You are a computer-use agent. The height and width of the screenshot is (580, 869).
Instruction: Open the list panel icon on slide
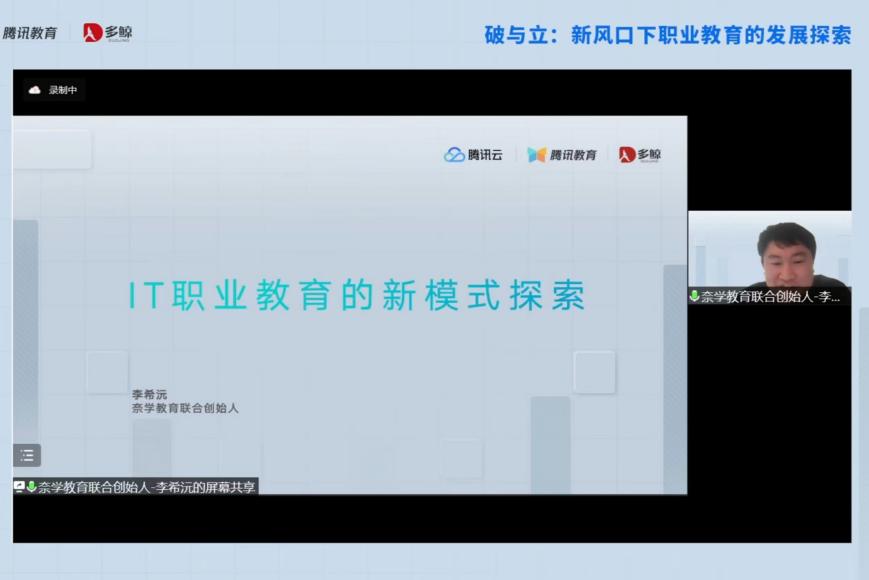point(27,455)
